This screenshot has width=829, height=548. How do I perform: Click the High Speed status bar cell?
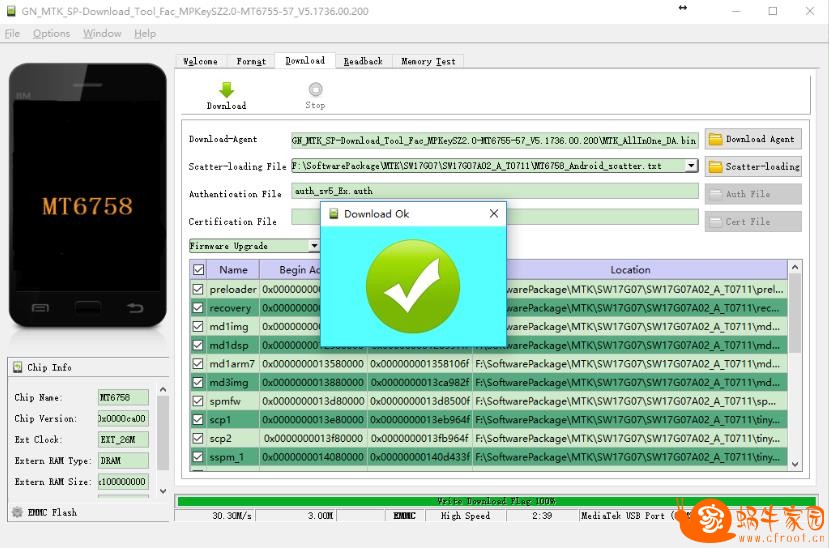pyautogui.click(x=465, y=516)
